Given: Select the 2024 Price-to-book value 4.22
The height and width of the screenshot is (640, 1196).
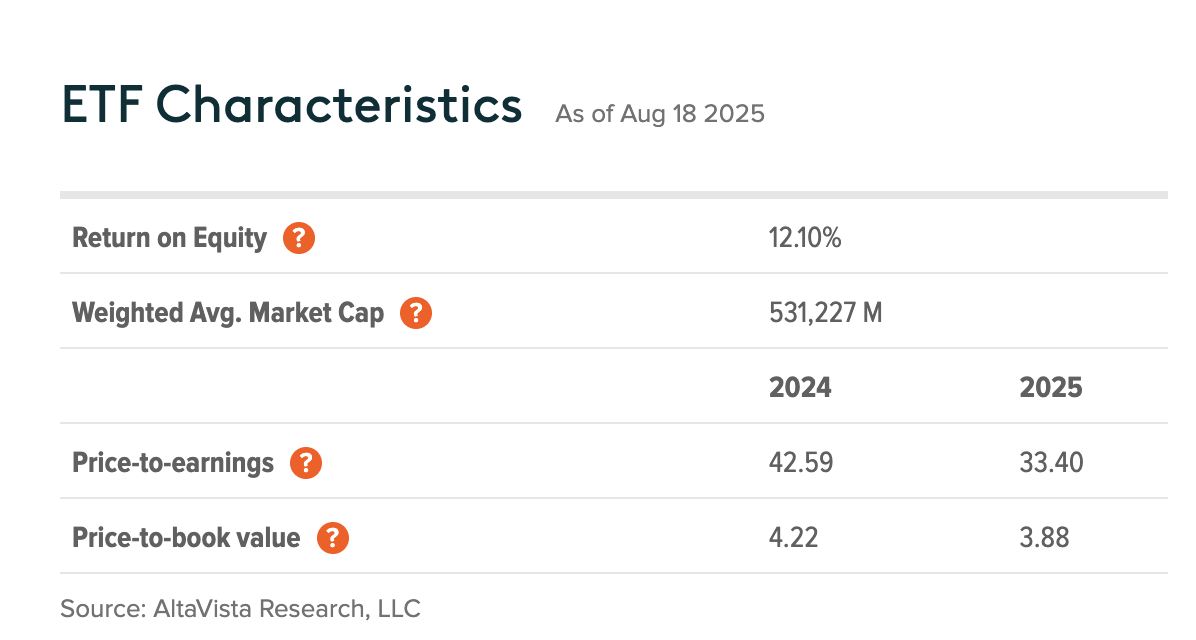Looking at the screenshot, I should click(793, 538).
